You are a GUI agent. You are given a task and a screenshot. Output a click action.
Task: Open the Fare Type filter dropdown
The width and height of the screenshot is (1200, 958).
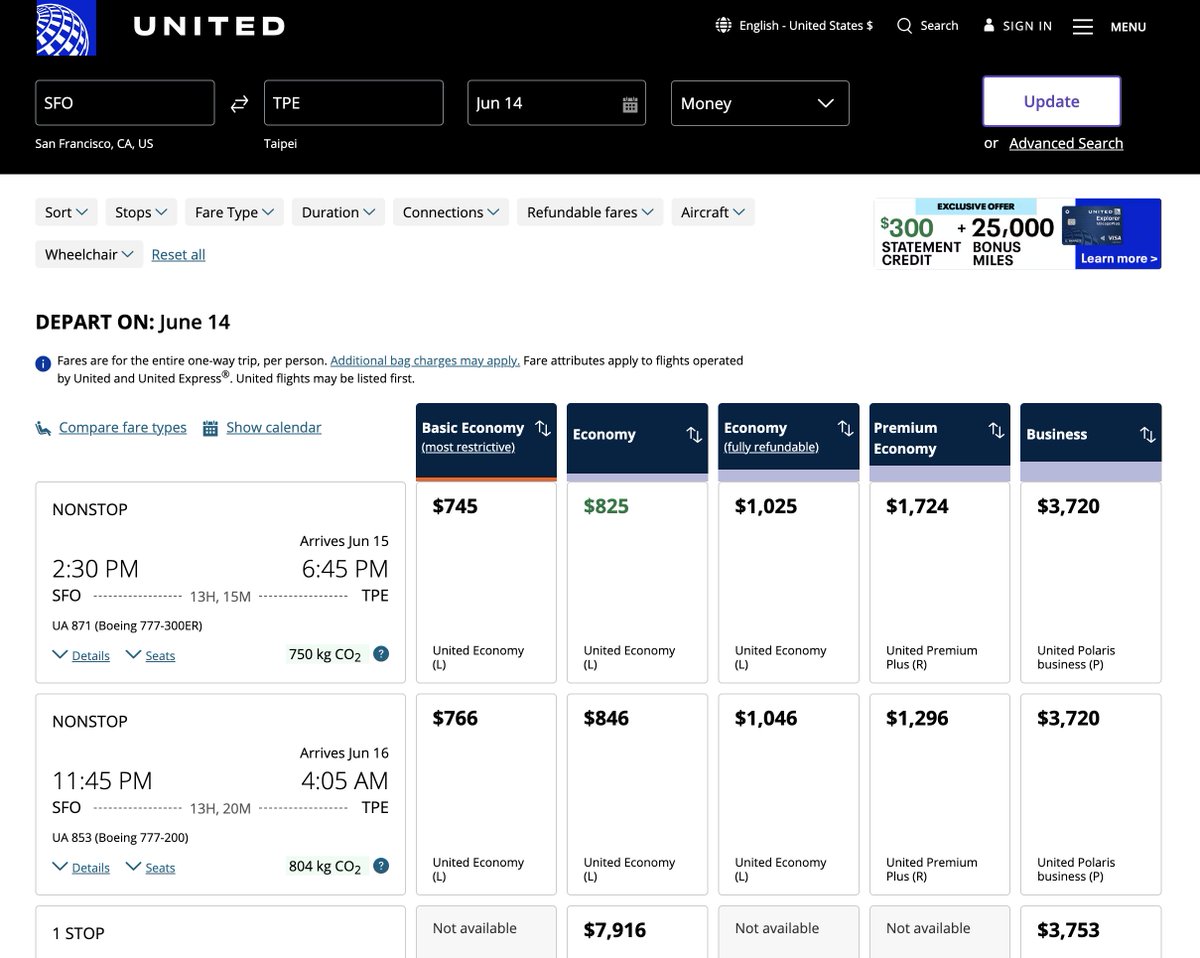235,212
